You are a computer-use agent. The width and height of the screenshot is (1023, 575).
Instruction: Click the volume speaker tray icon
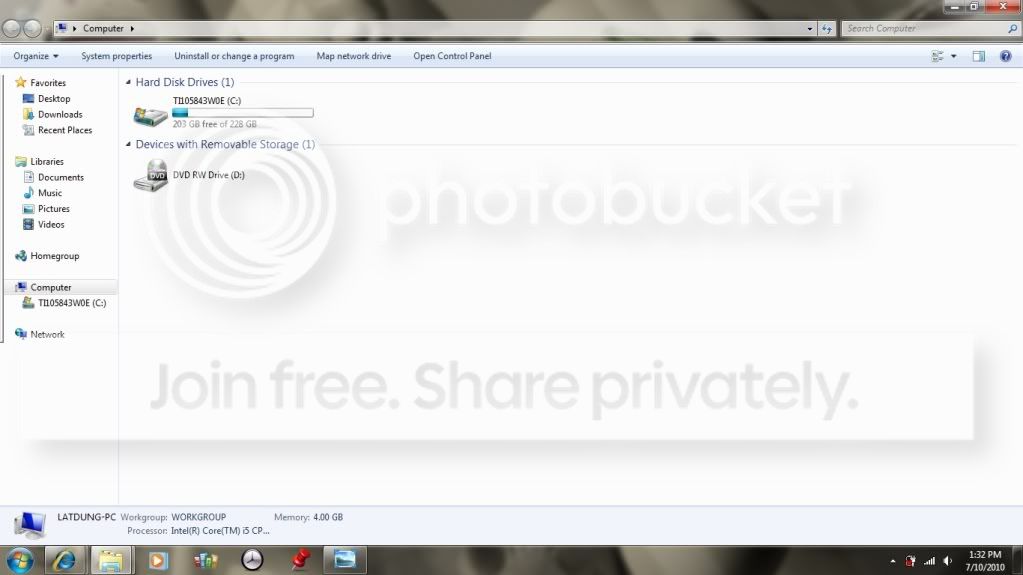click(x=947, y=561)
